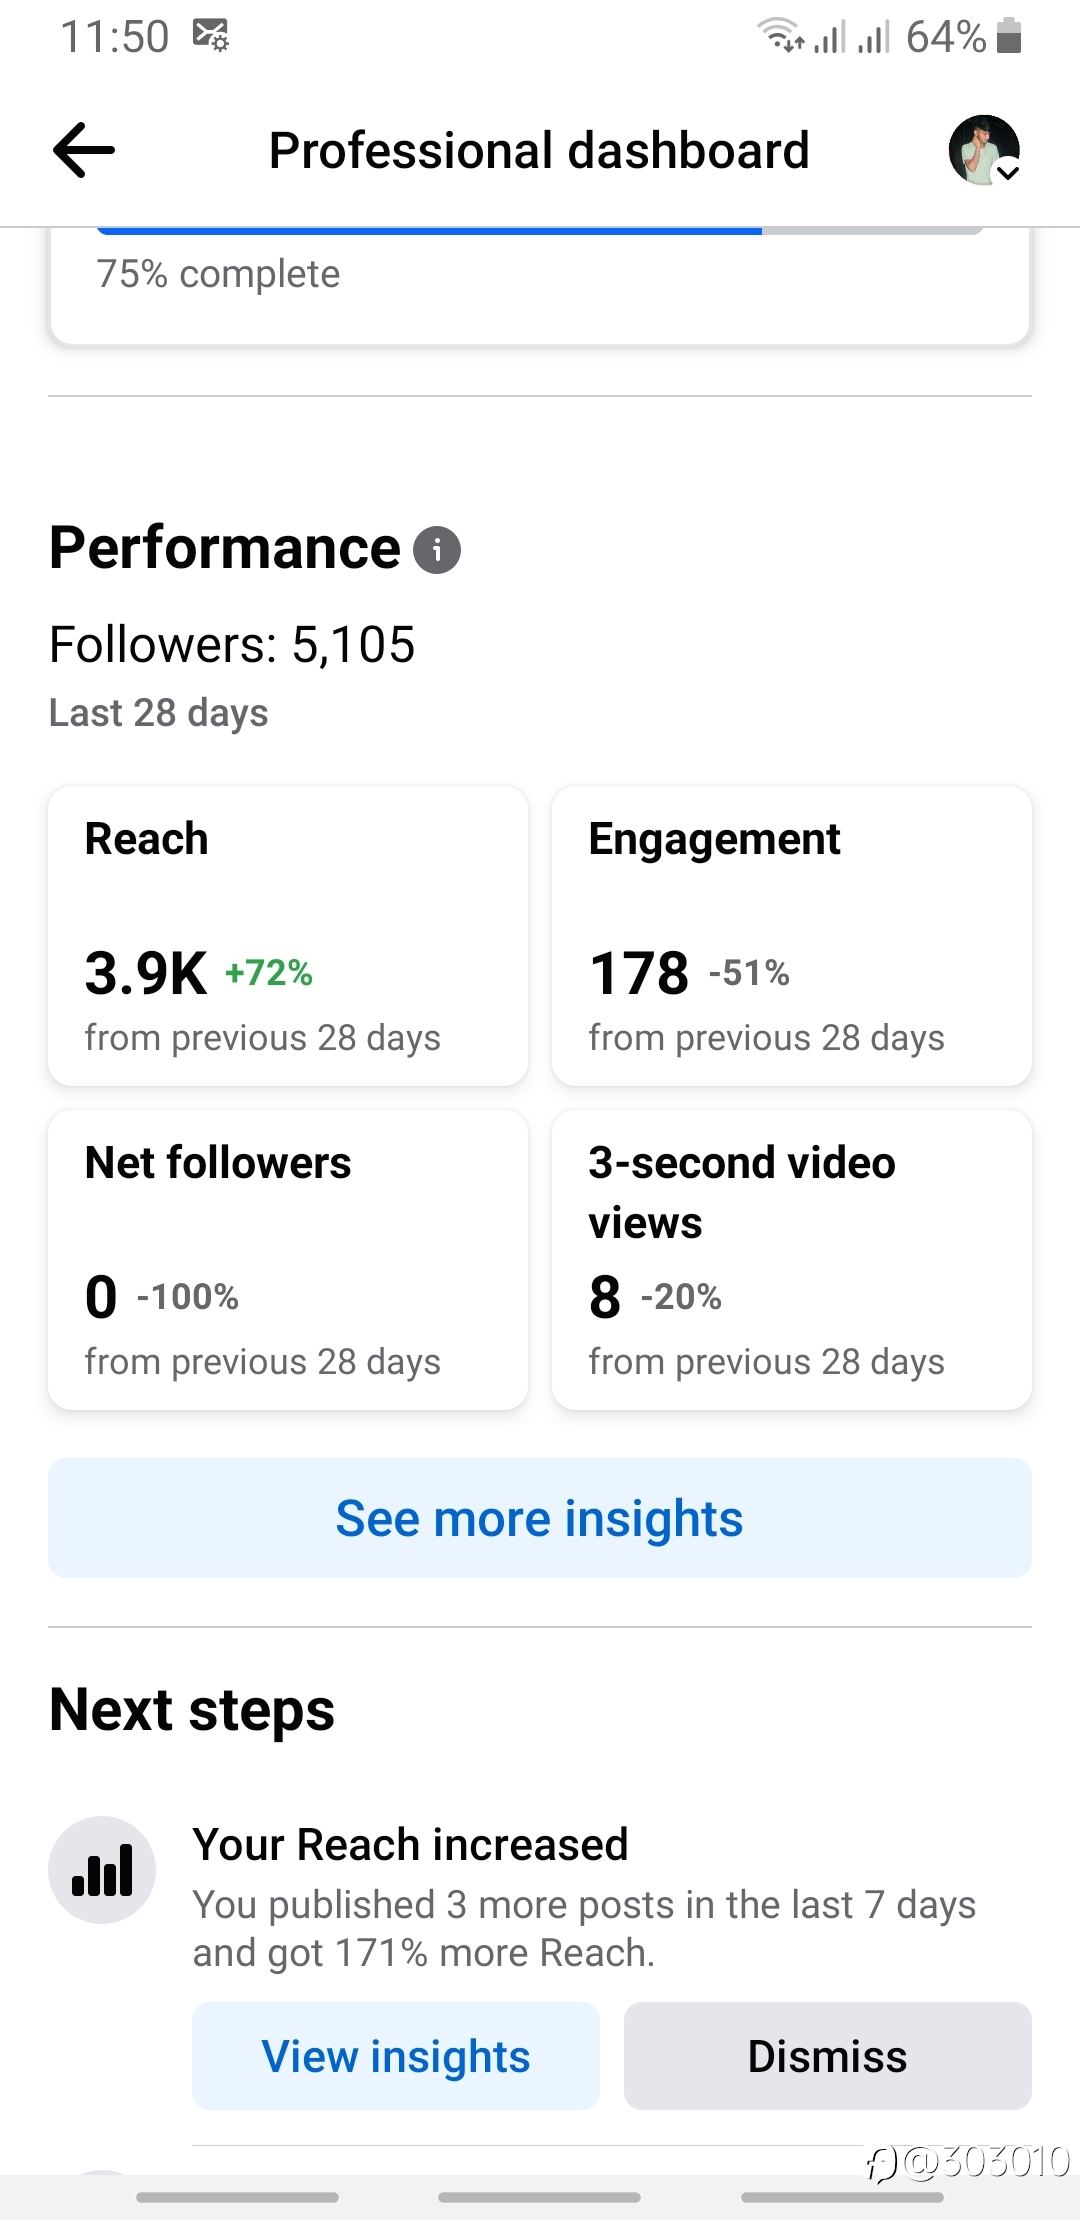Image resolution: width=1080 pixels, height=2220 pixels.
Task: Tap the Performance info icon
Action: coord(437,550)
